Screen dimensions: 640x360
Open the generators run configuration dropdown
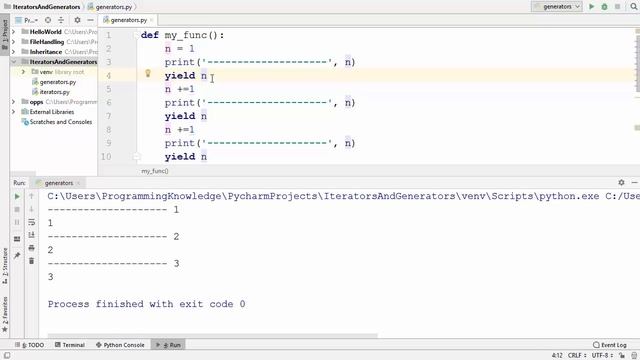[x=557, y=7]
